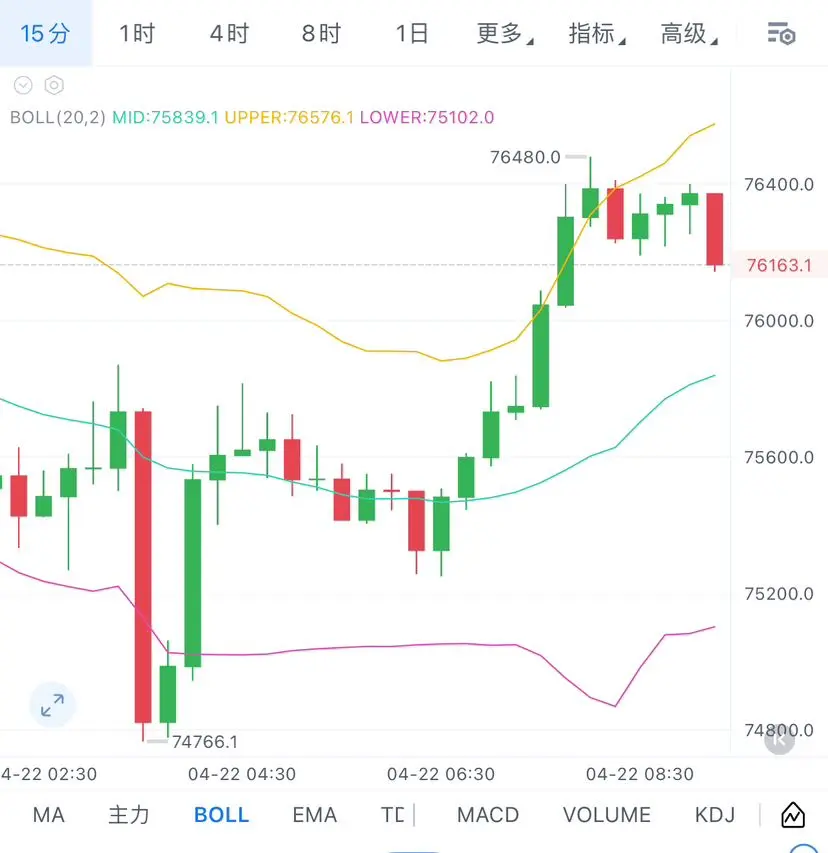Open BOLL indicator settings hexagon icon
Screen dimensions: 828x853
pyautogui.click(x=54, y=85)
